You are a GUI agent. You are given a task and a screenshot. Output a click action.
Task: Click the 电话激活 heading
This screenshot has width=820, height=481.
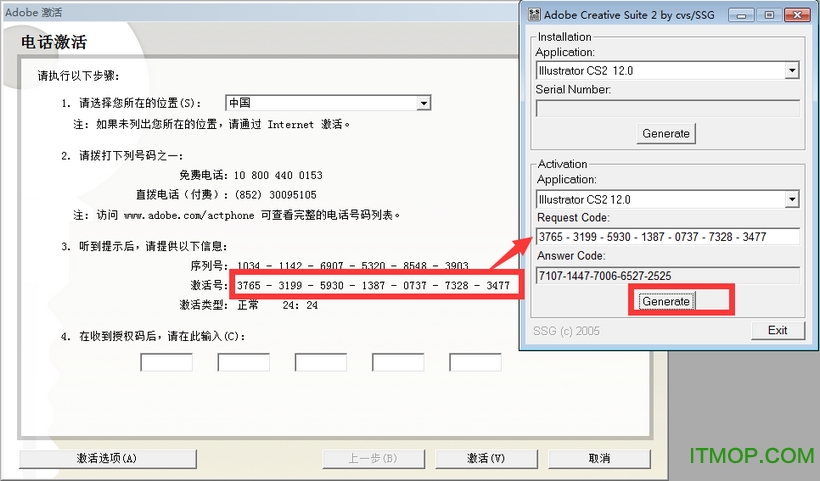point(54,42)
